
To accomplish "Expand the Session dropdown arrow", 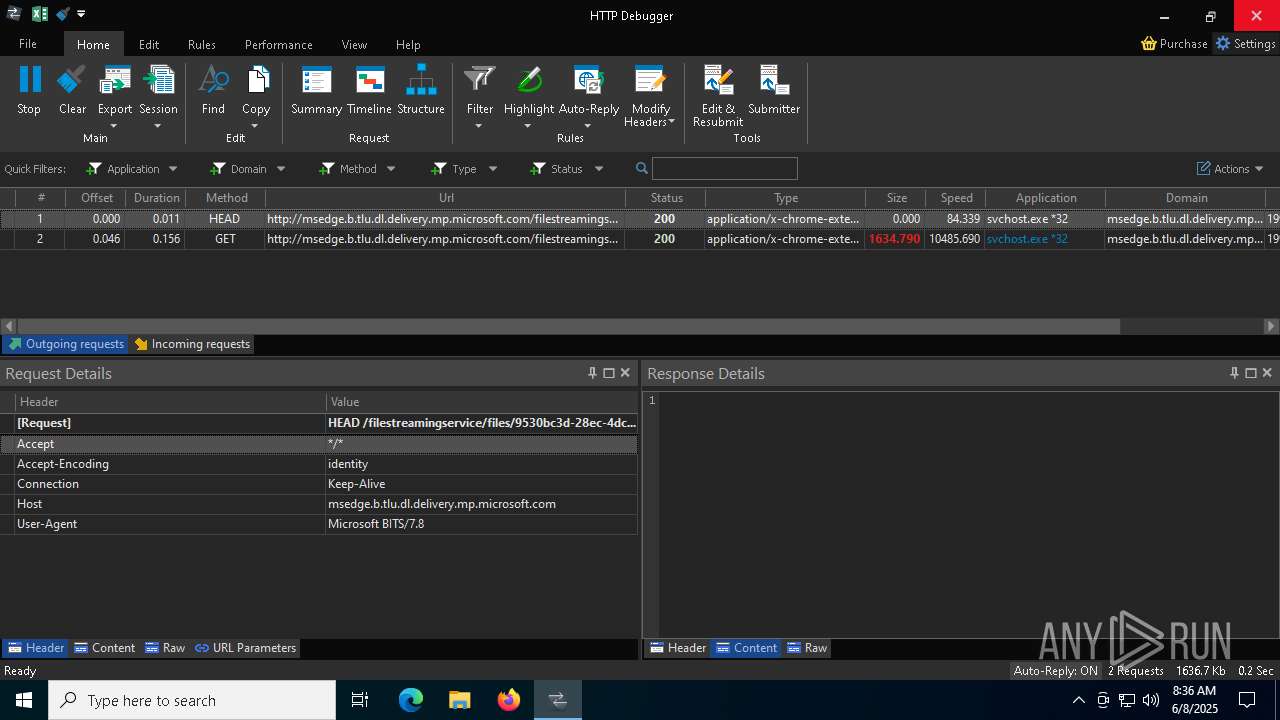I will pos(157,125).
